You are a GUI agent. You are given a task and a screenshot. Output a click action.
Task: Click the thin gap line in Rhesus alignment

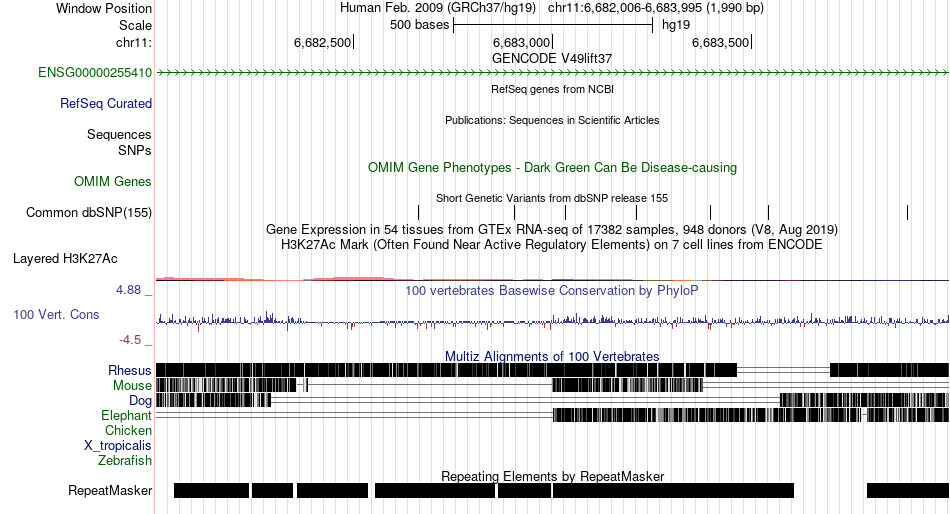tap(783, 370)
